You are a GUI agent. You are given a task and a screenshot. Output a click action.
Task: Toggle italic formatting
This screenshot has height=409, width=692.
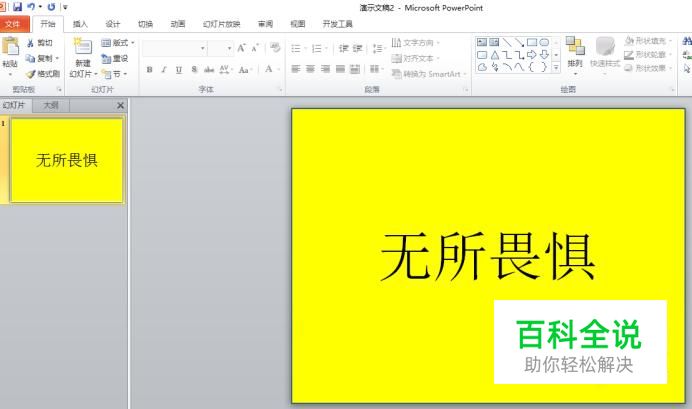click(x=164, y=69)
